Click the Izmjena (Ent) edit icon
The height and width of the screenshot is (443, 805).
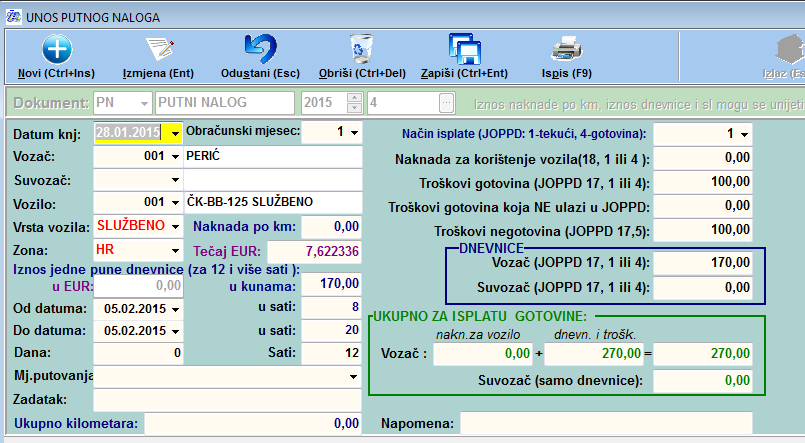[x=160, y=49]
